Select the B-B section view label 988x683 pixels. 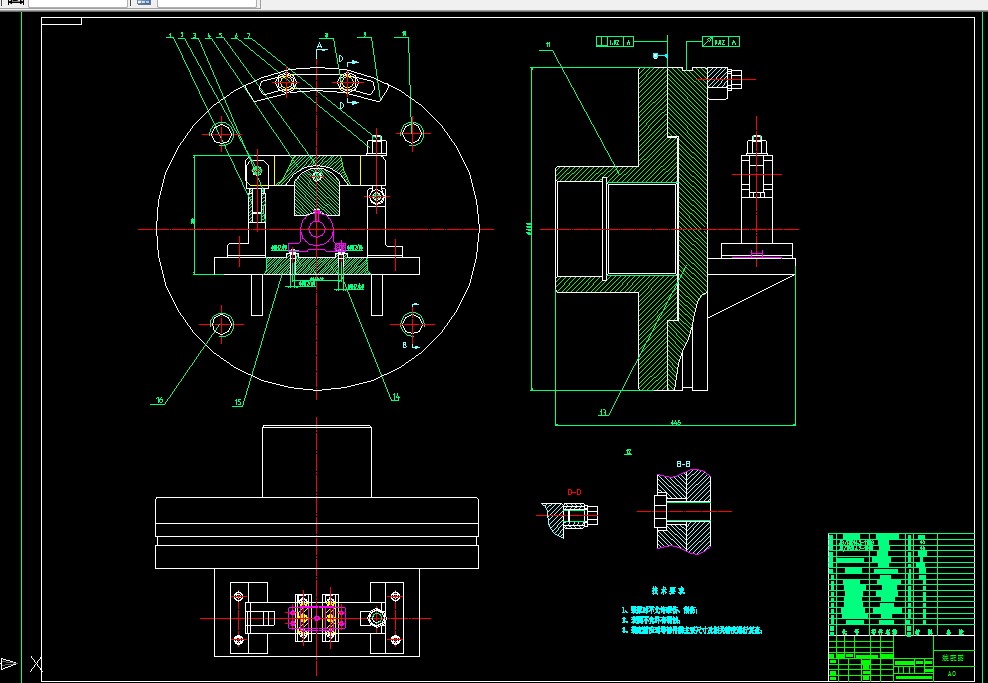coord(683,464)
